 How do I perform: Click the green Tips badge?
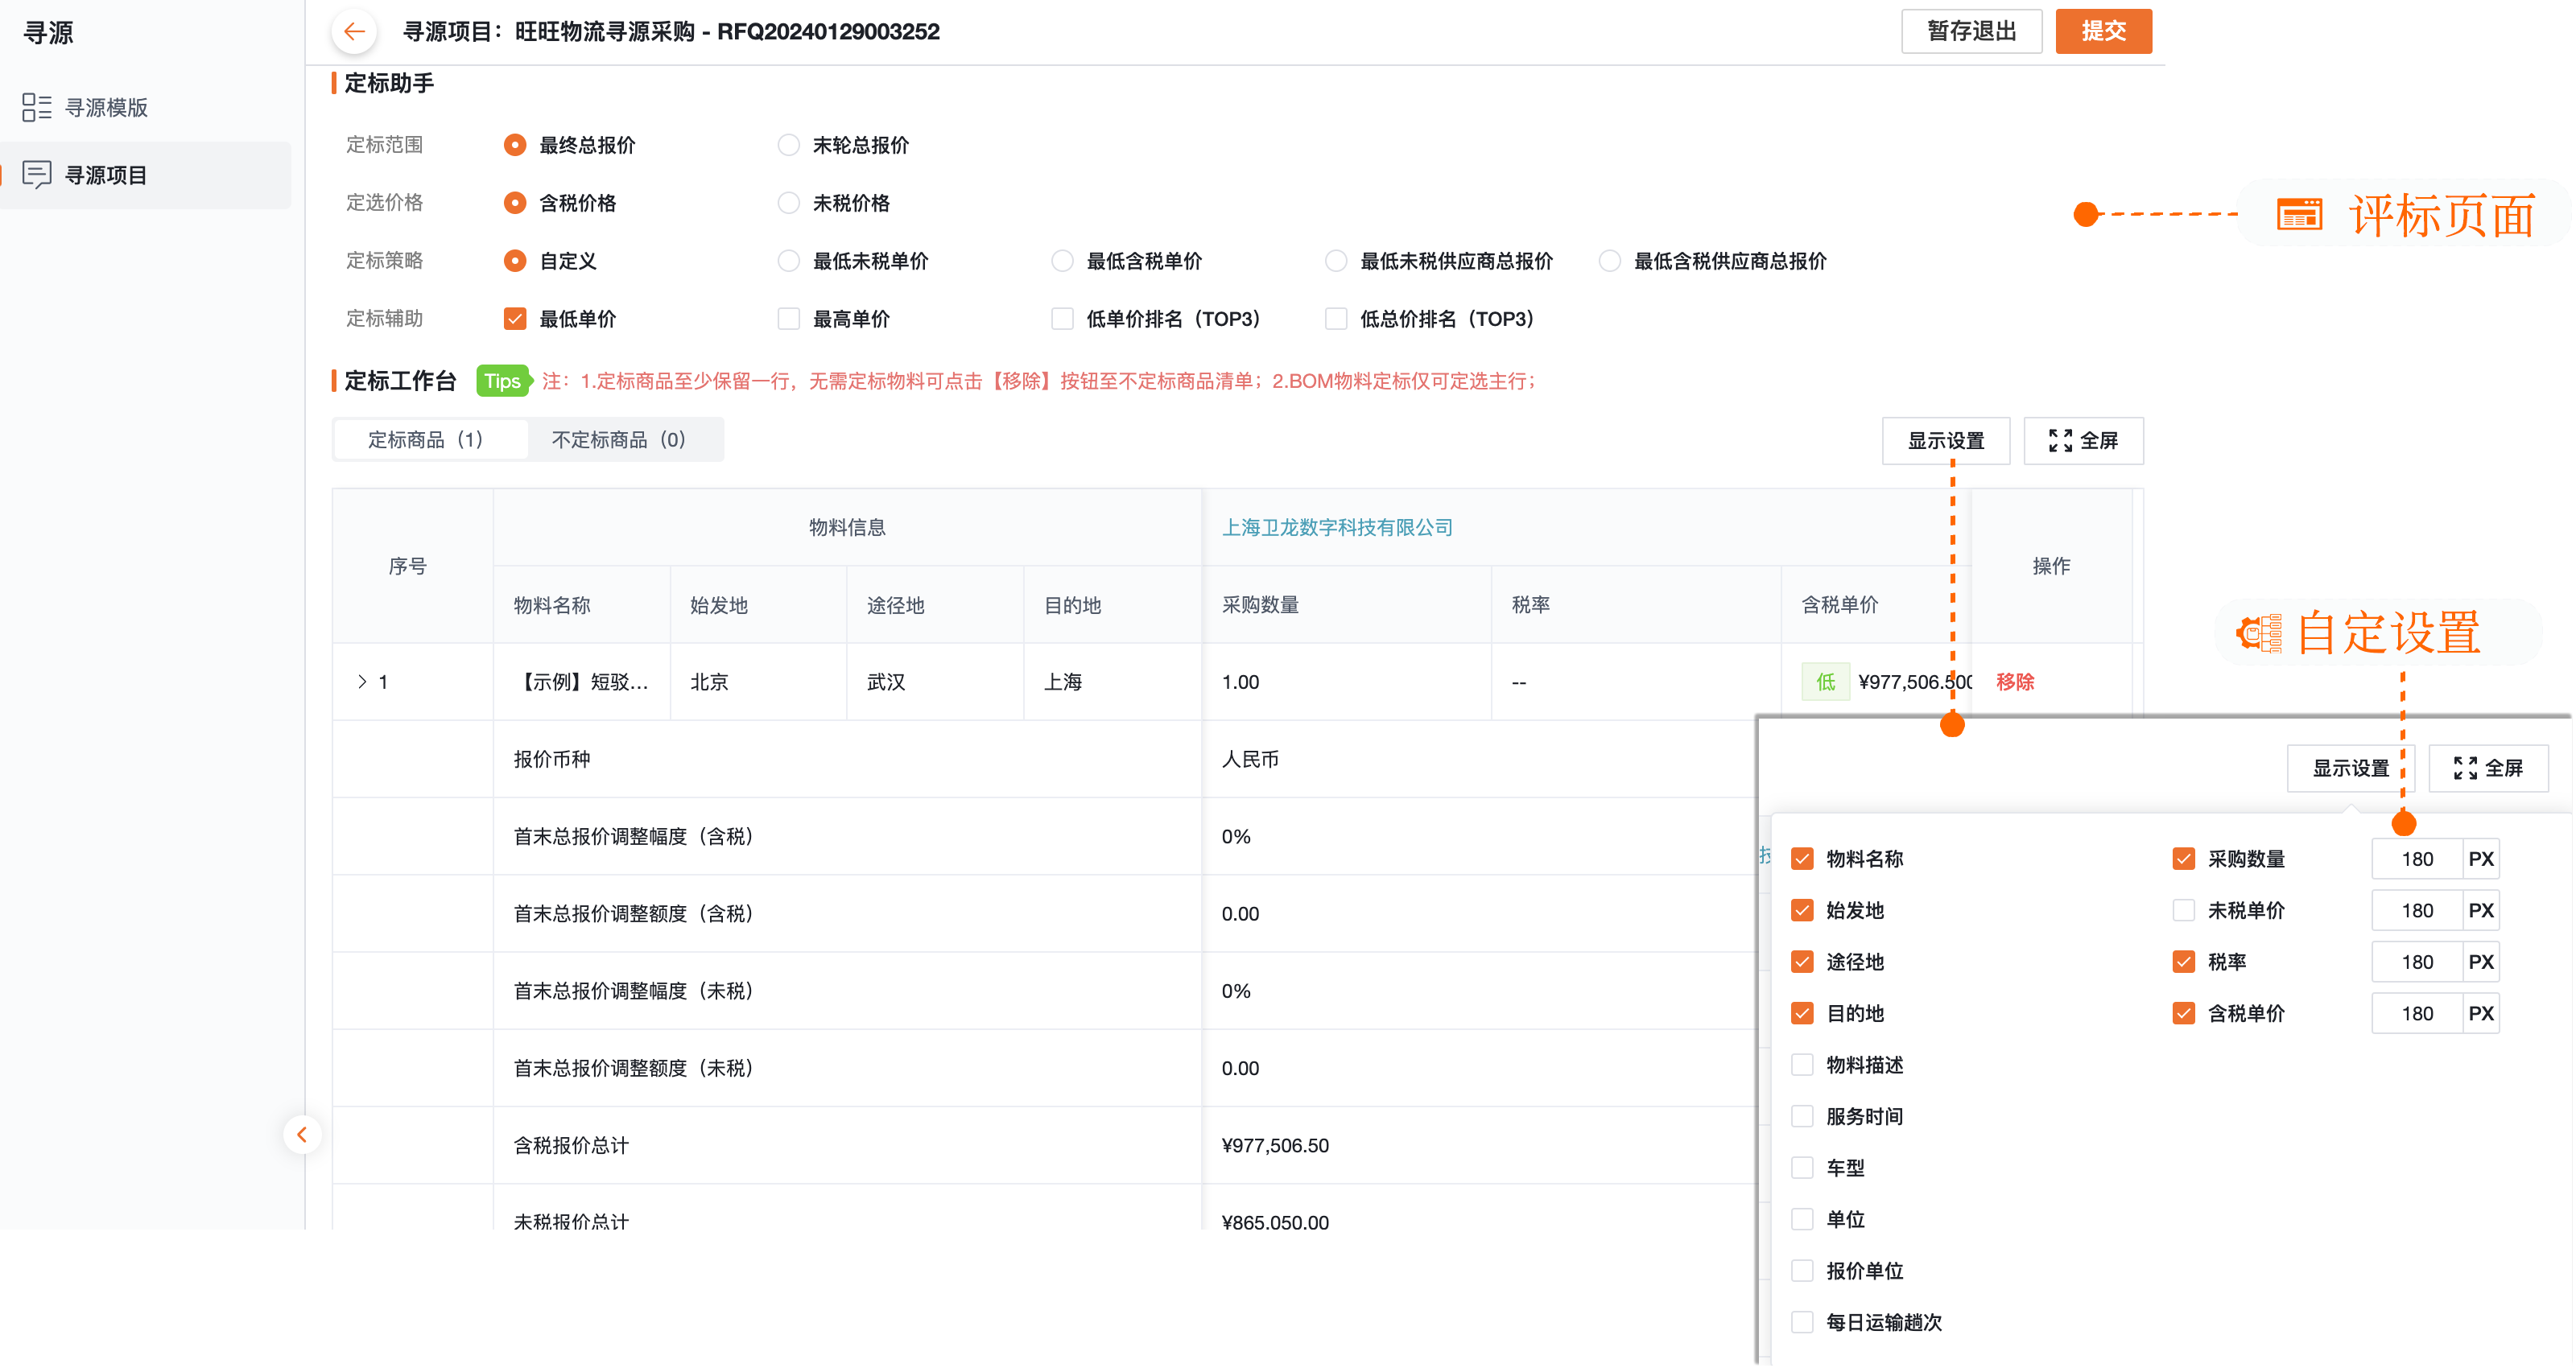[502, 381]
